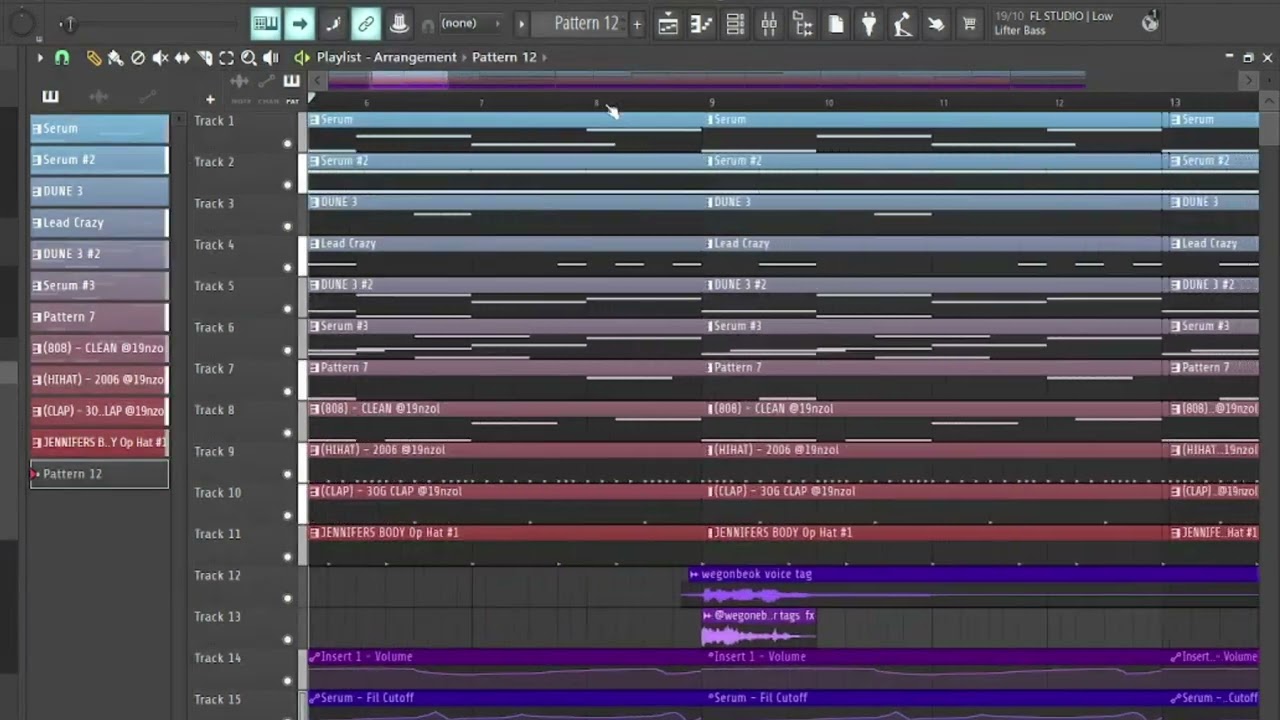
Task: Switch picker to the PAT tab
Action: 292,101
